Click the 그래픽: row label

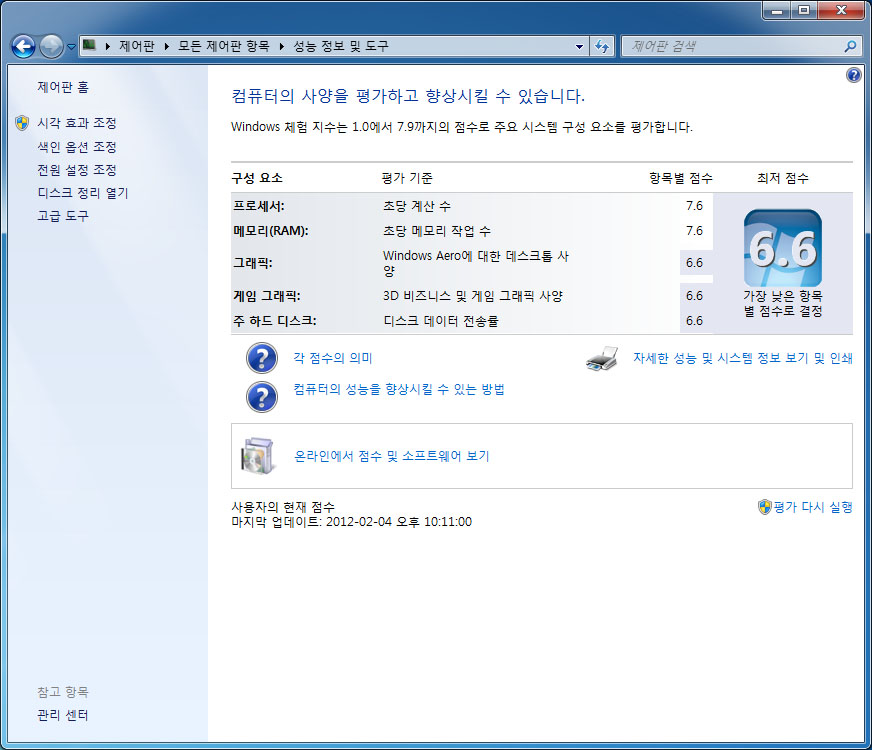tap(252, 263)
